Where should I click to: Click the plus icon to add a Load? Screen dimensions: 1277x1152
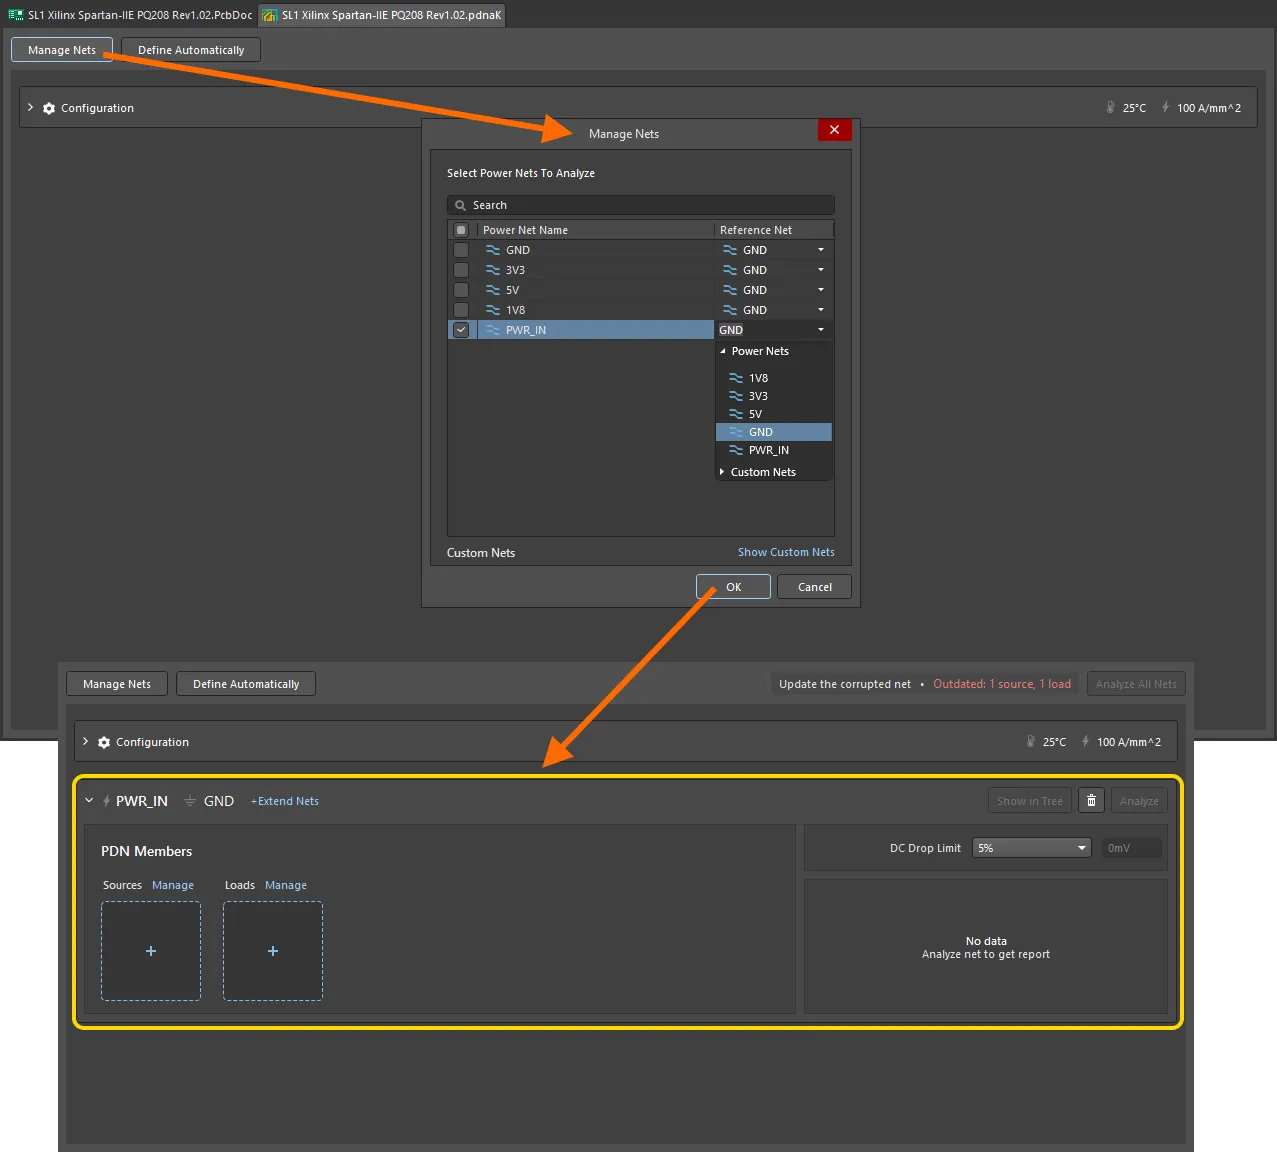tap(273, 951)
